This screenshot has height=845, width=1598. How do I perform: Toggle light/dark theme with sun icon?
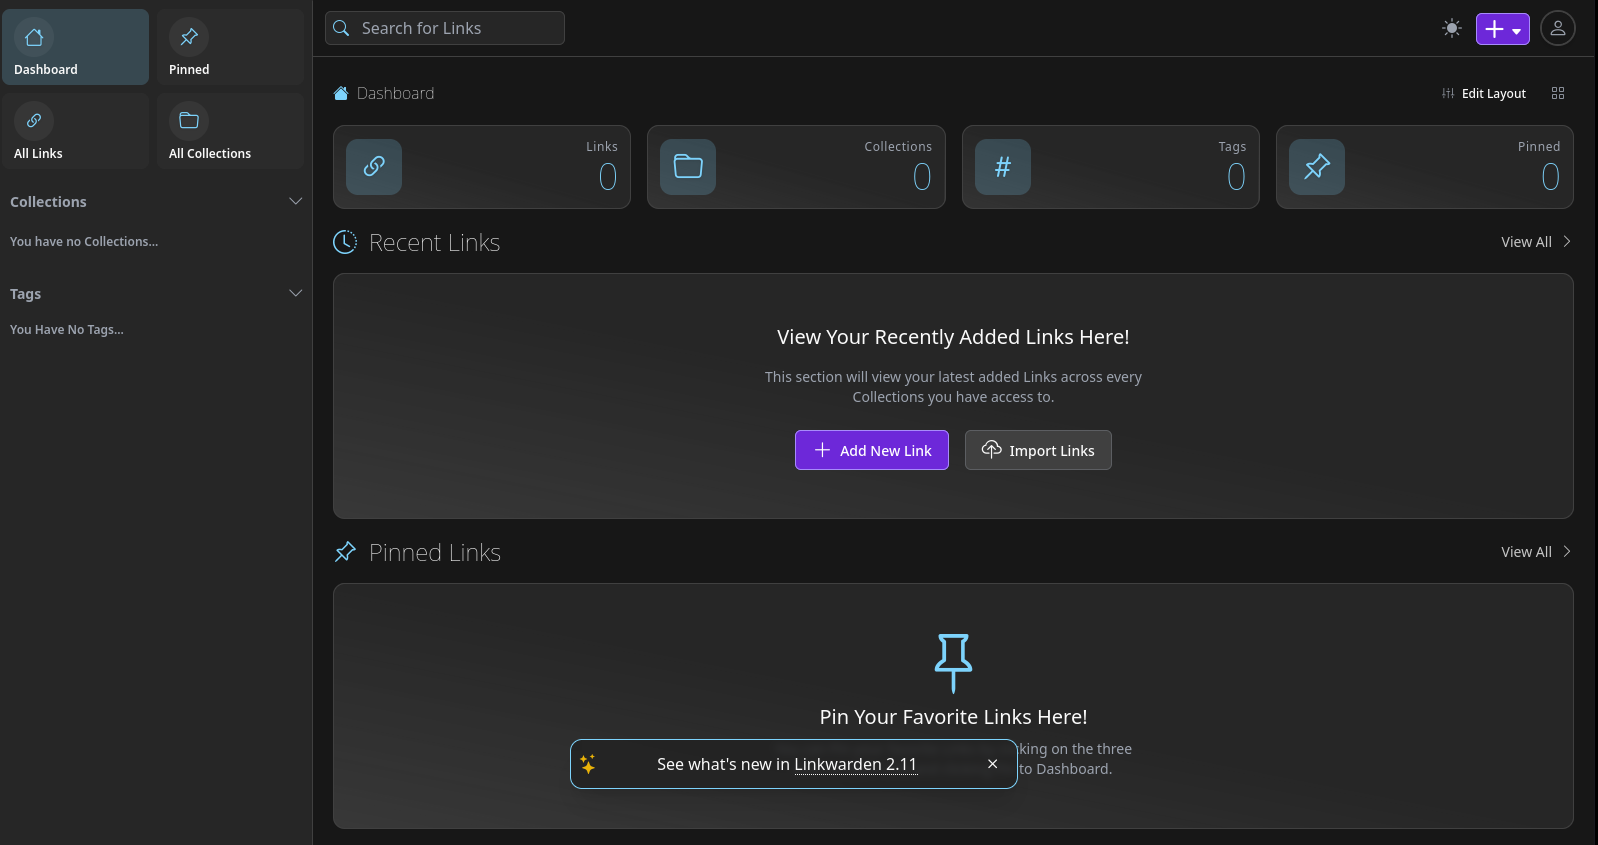pos(1451,29)
